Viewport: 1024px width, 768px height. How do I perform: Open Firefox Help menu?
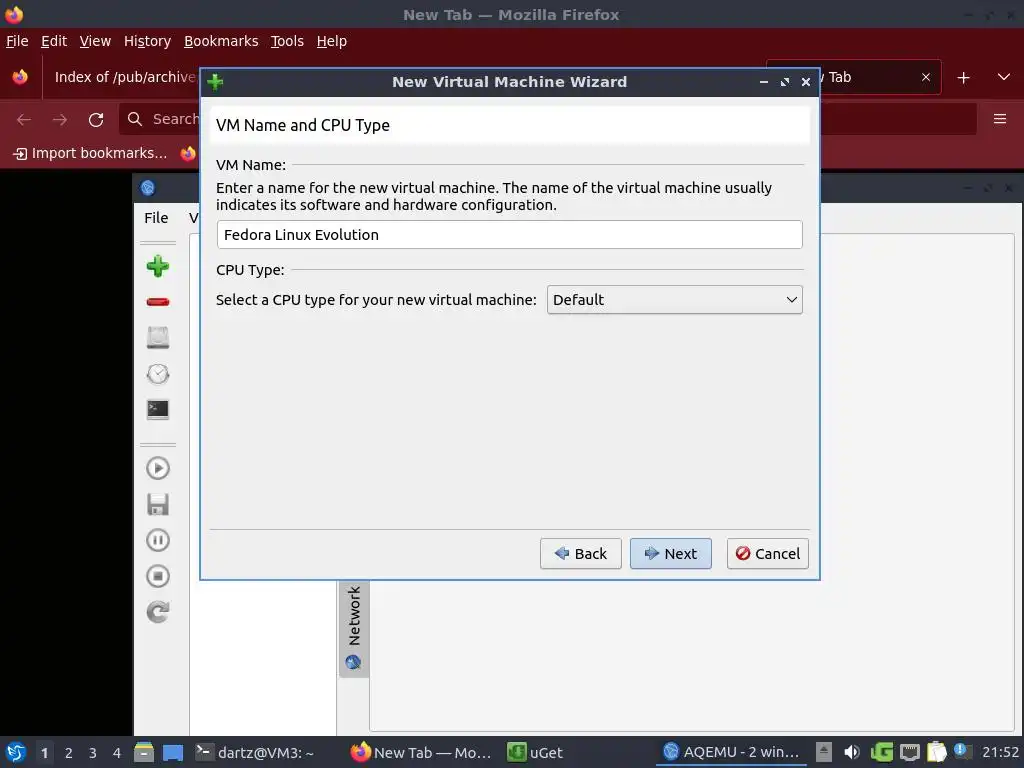(x=332, y=41)
